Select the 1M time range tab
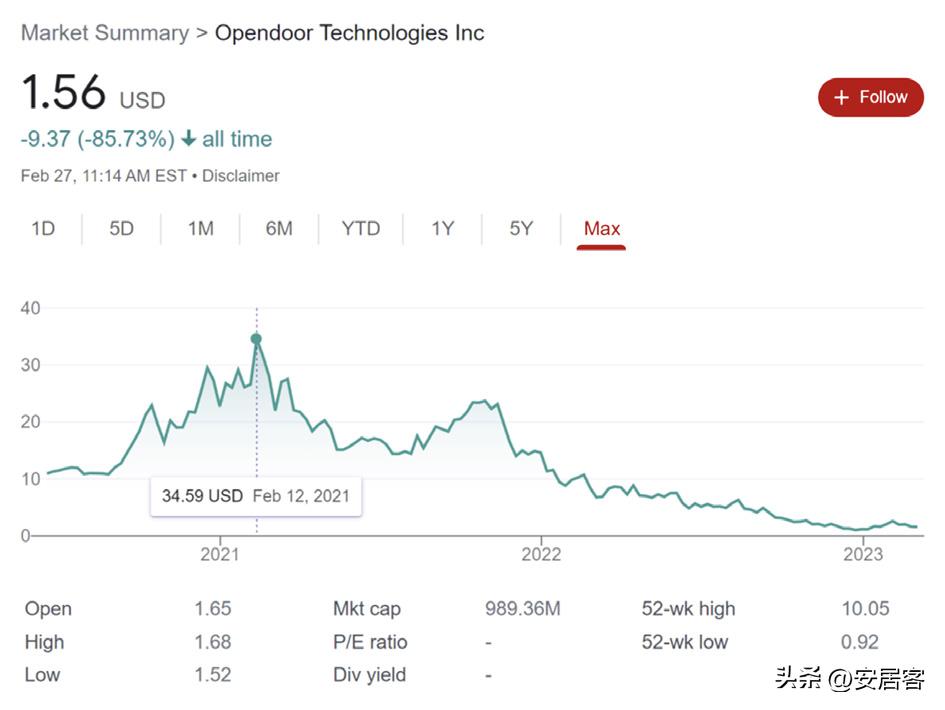Image resolution: width=945 pixels, height=710 pixels. 200,228
